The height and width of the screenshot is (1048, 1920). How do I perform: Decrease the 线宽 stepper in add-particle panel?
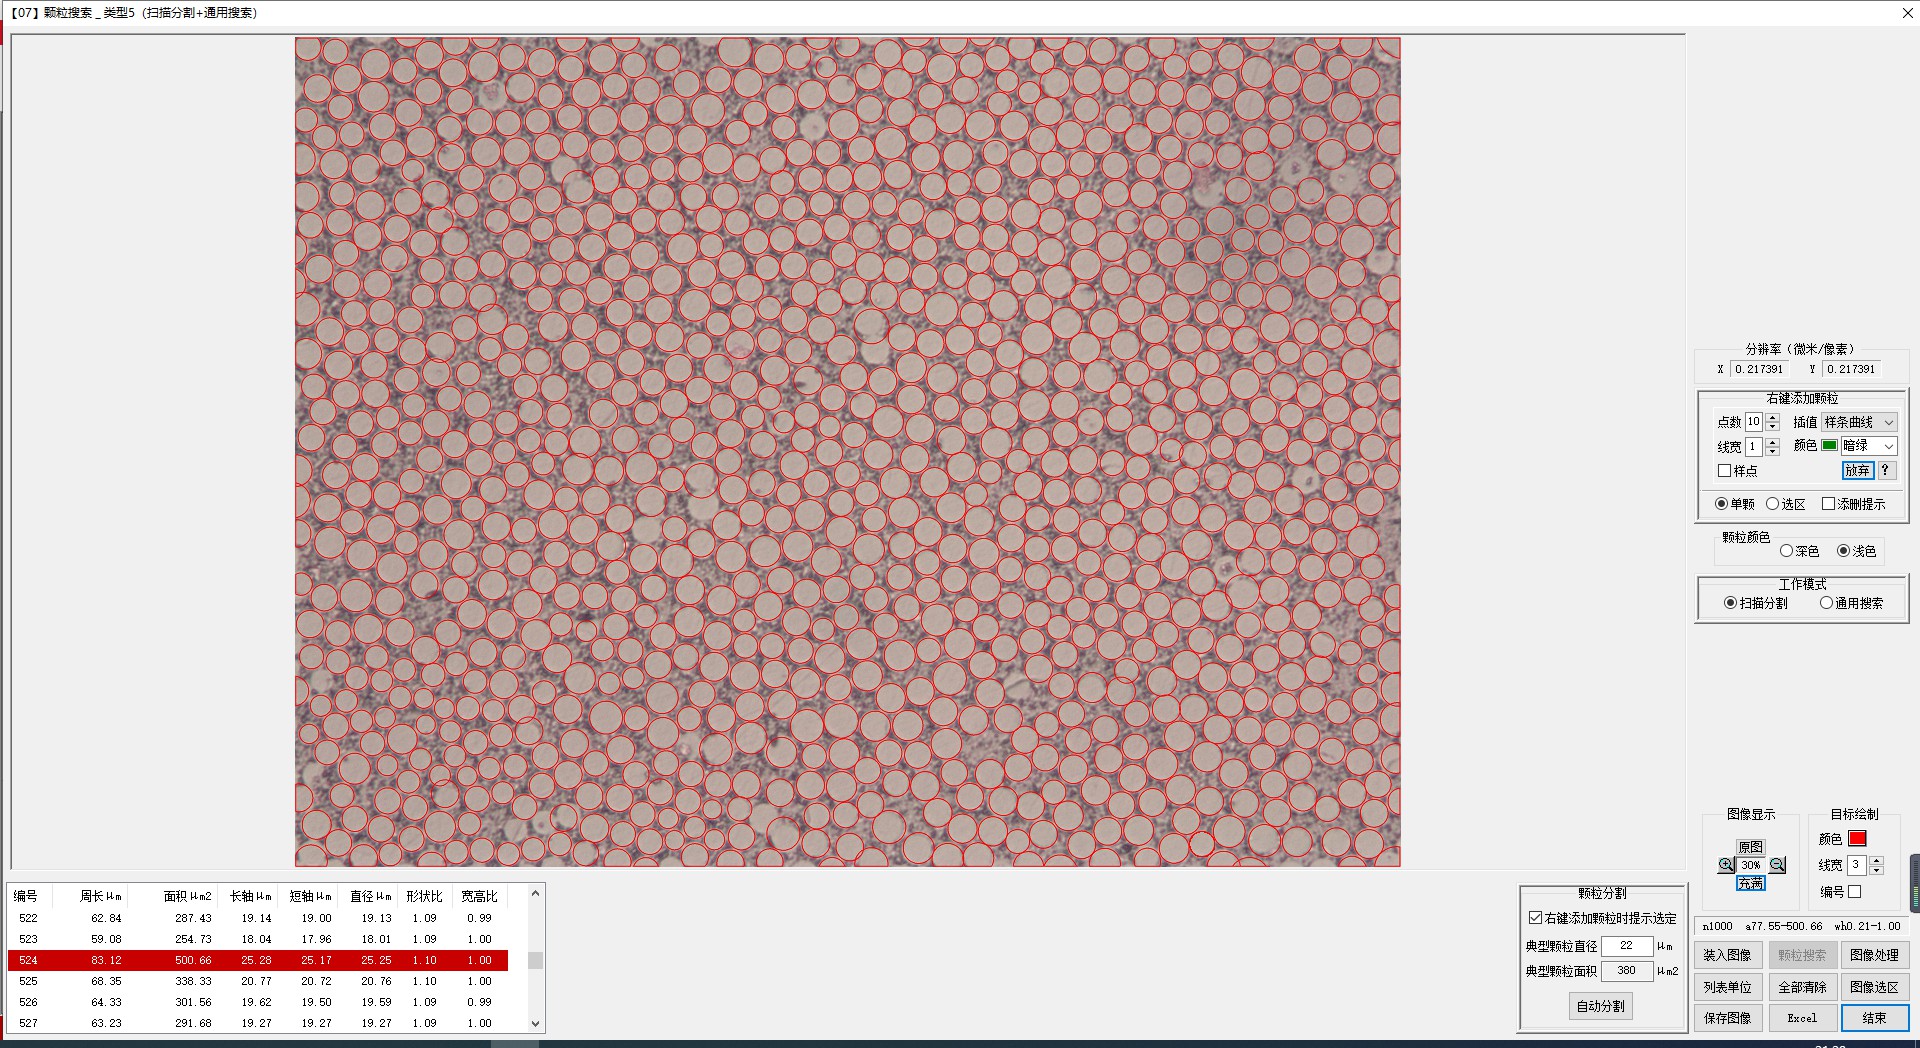coord(1773,451)
